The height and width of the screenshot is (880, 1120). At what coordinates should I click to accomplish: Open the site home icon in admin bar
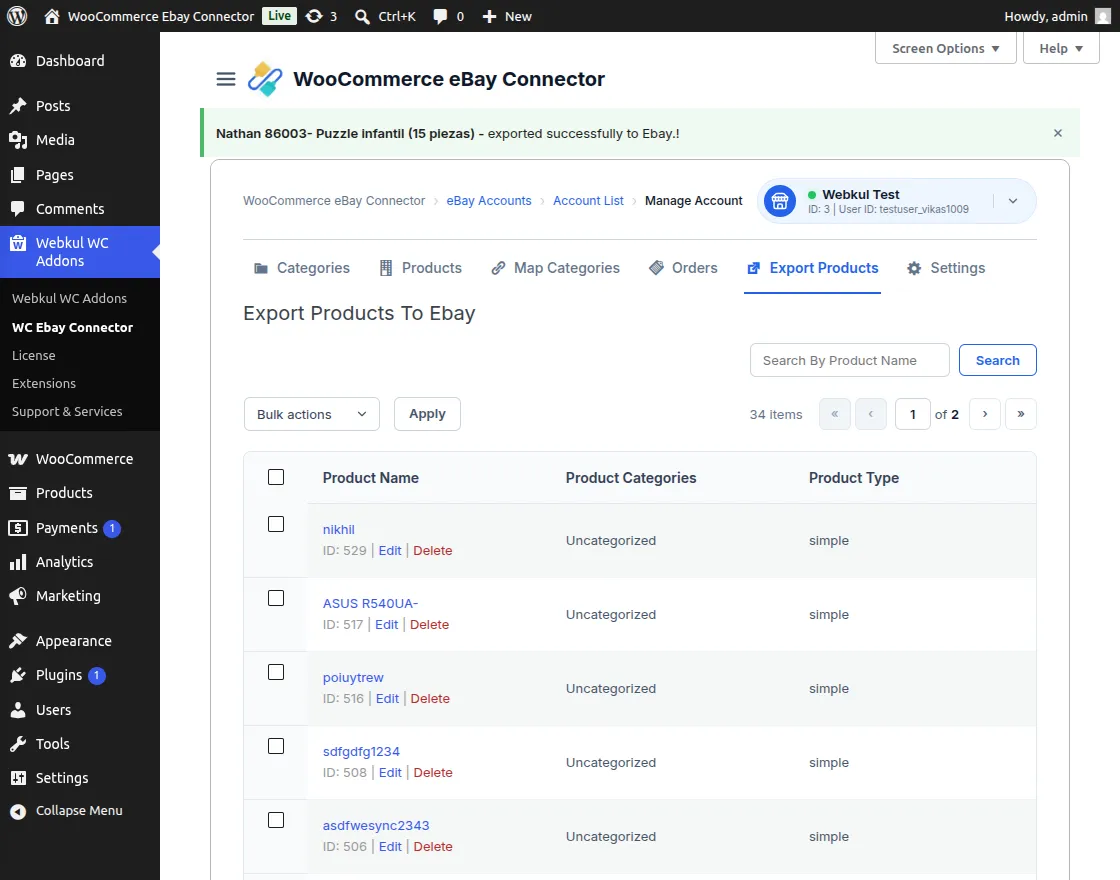(x=51, y=16)
